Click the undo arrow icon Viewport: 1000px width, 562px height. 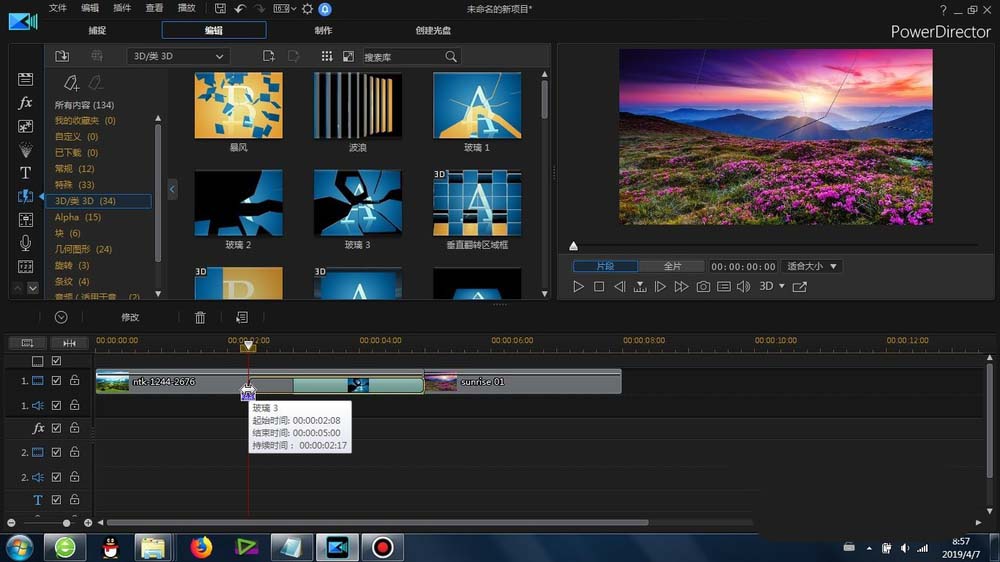click(240, 9)
